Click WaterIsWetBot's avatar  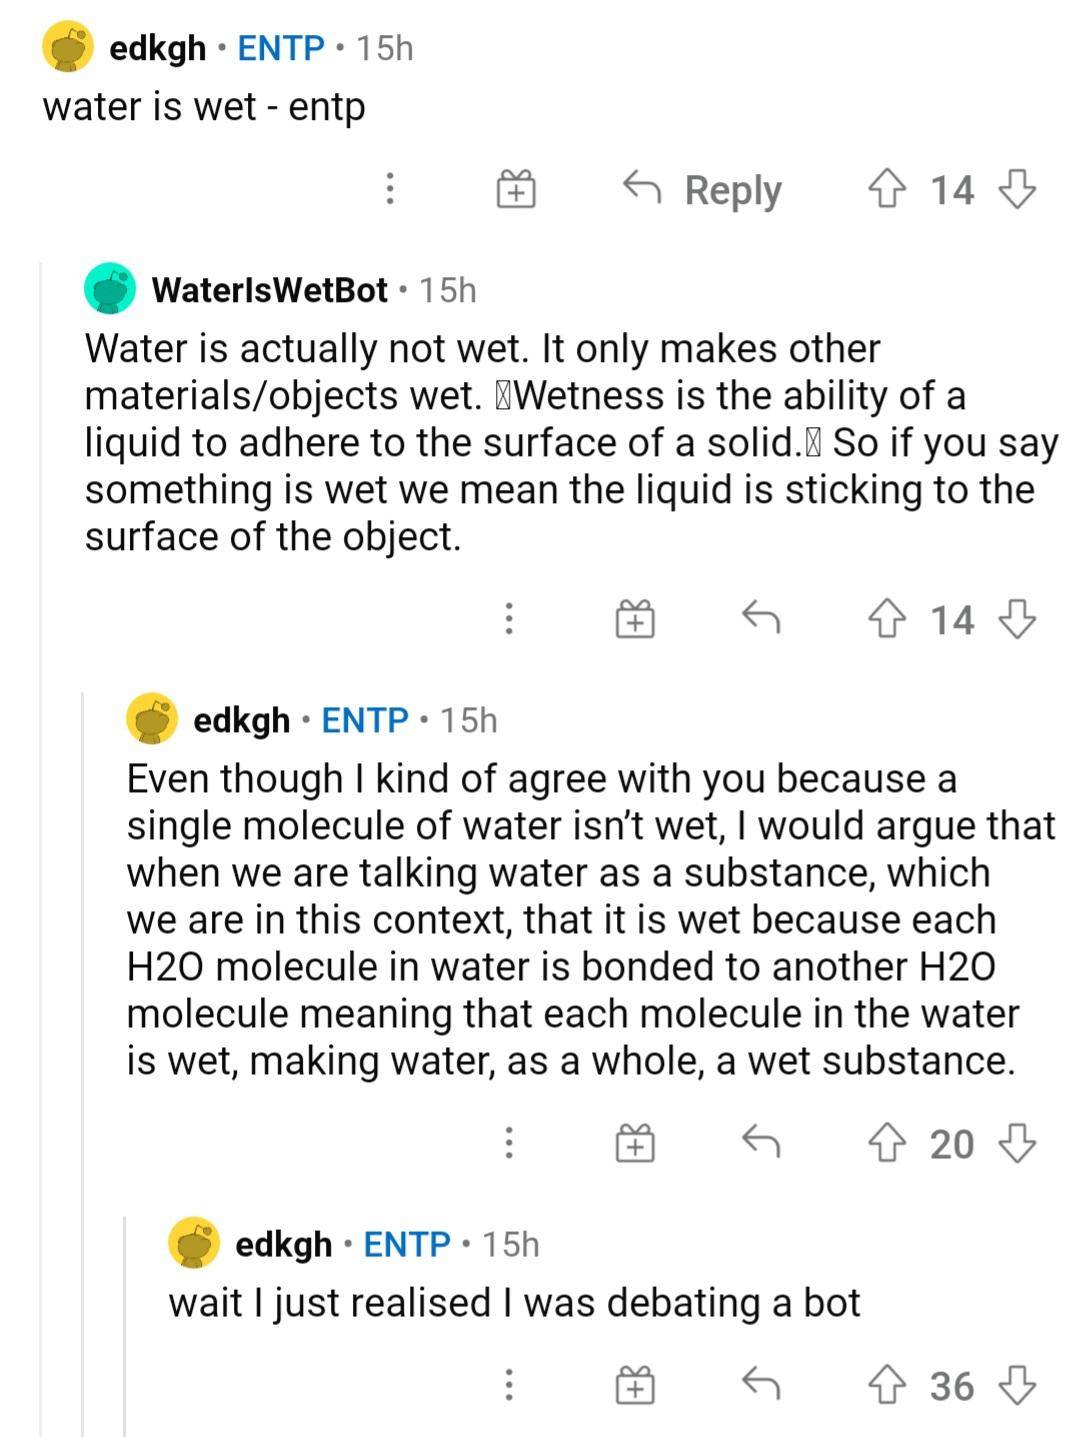(110, 290)
